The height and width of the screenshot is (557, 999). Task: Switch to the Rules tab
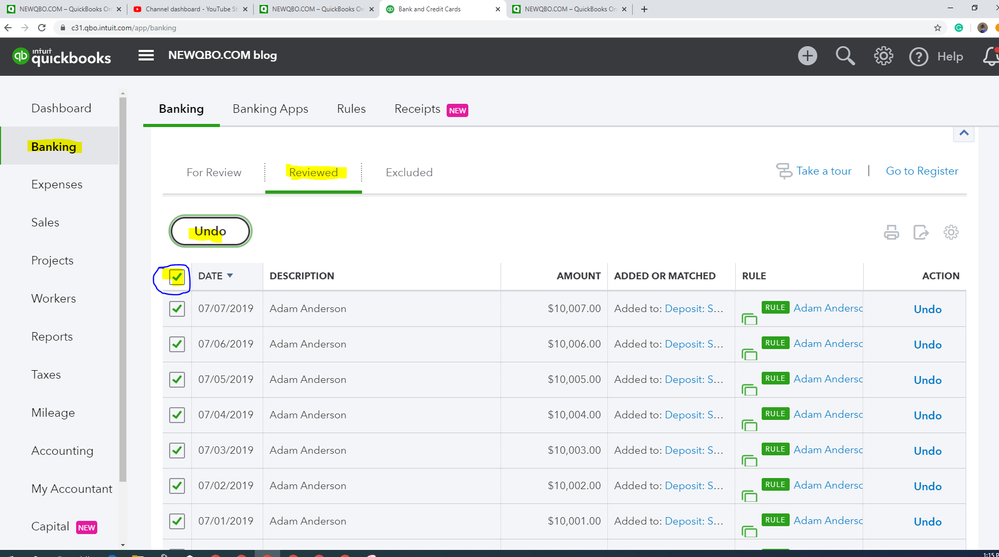pyautogui.click(x=351, y=109)
